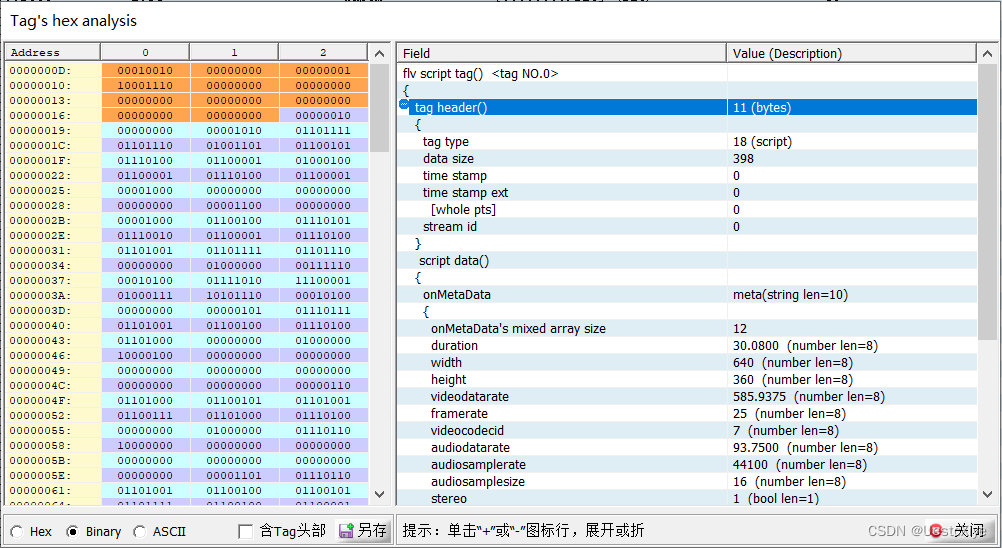The width and height of the screenshot is (1002, 548).
Task: Click the Value (Description) column header
Action: [x=852, y=53]
